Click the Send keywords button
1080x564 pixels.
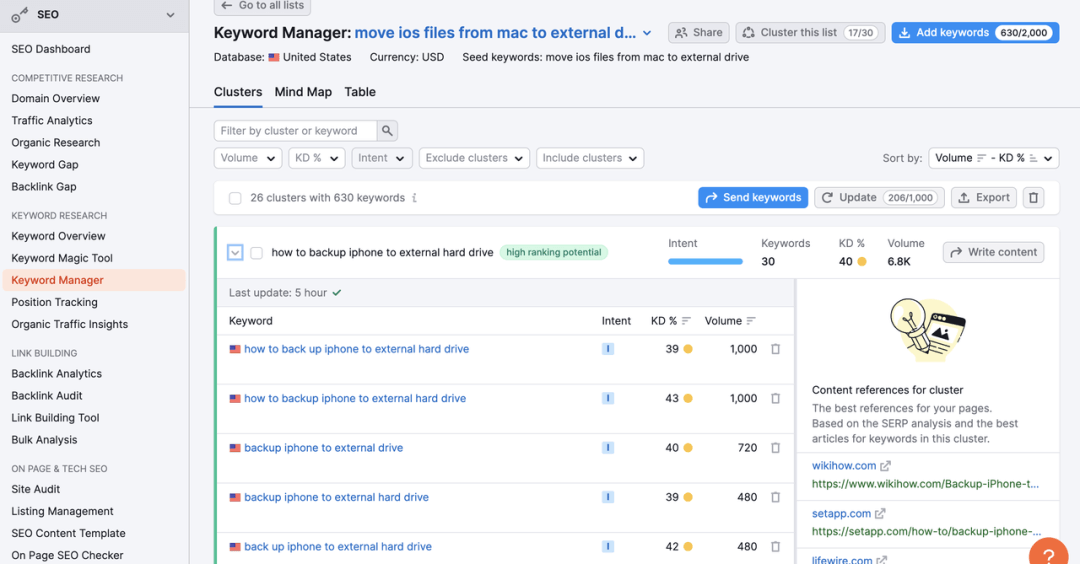click(x=753, y=198)
